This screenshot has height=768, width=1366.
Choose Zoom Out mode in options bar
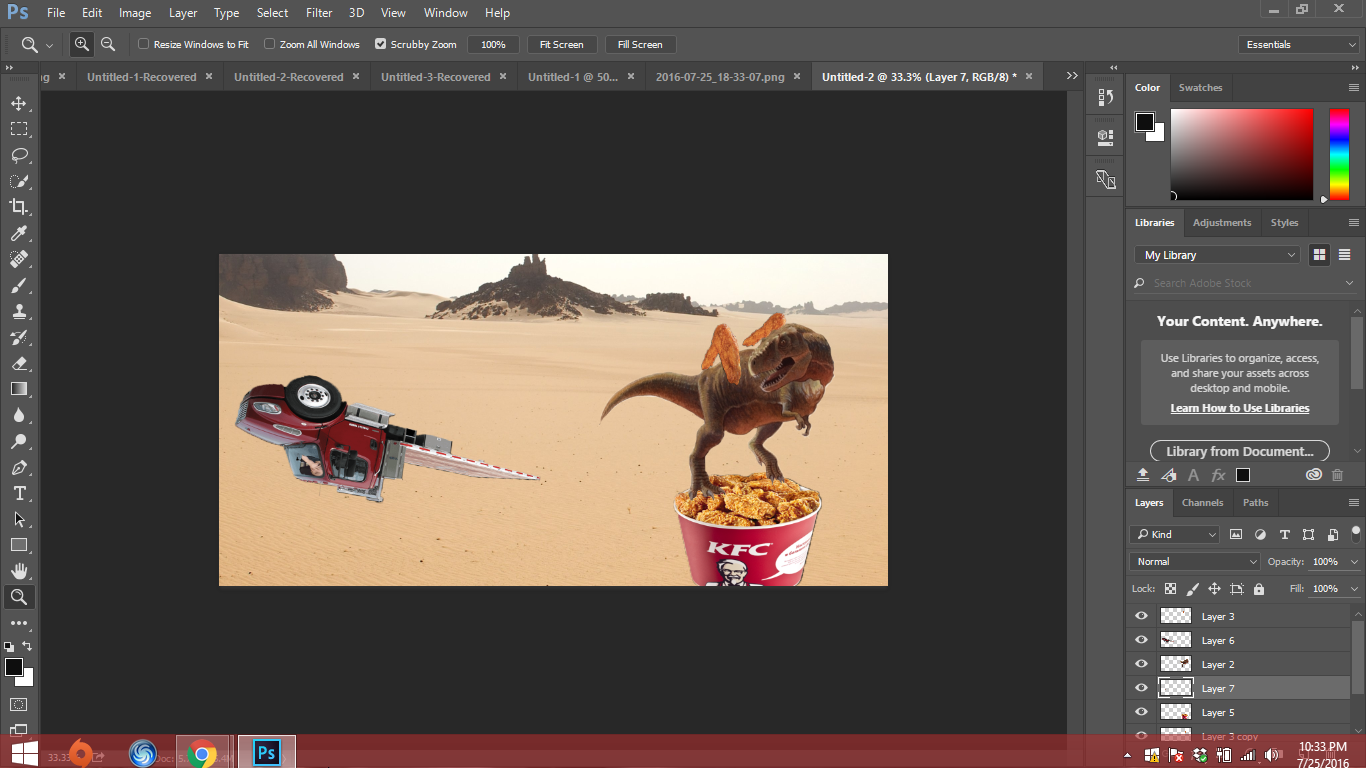click(108, 44)
